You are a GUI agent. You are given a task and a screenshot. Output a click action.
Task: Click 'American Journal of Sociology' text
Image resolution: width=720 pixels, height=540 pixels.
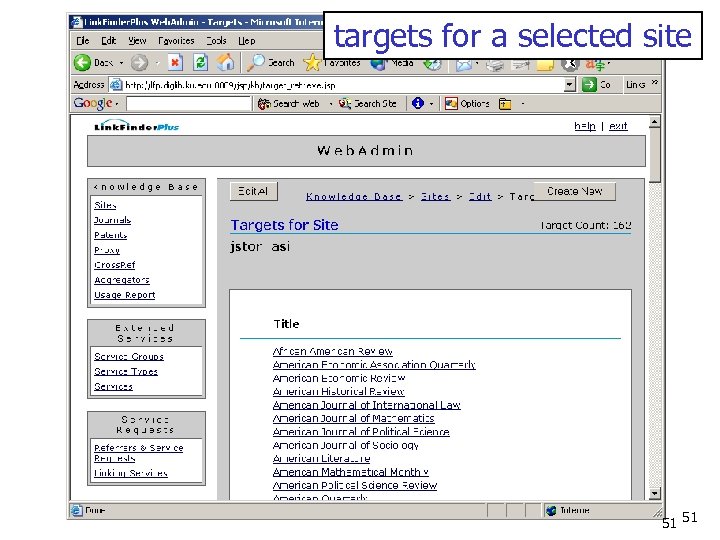coord(346,445)
